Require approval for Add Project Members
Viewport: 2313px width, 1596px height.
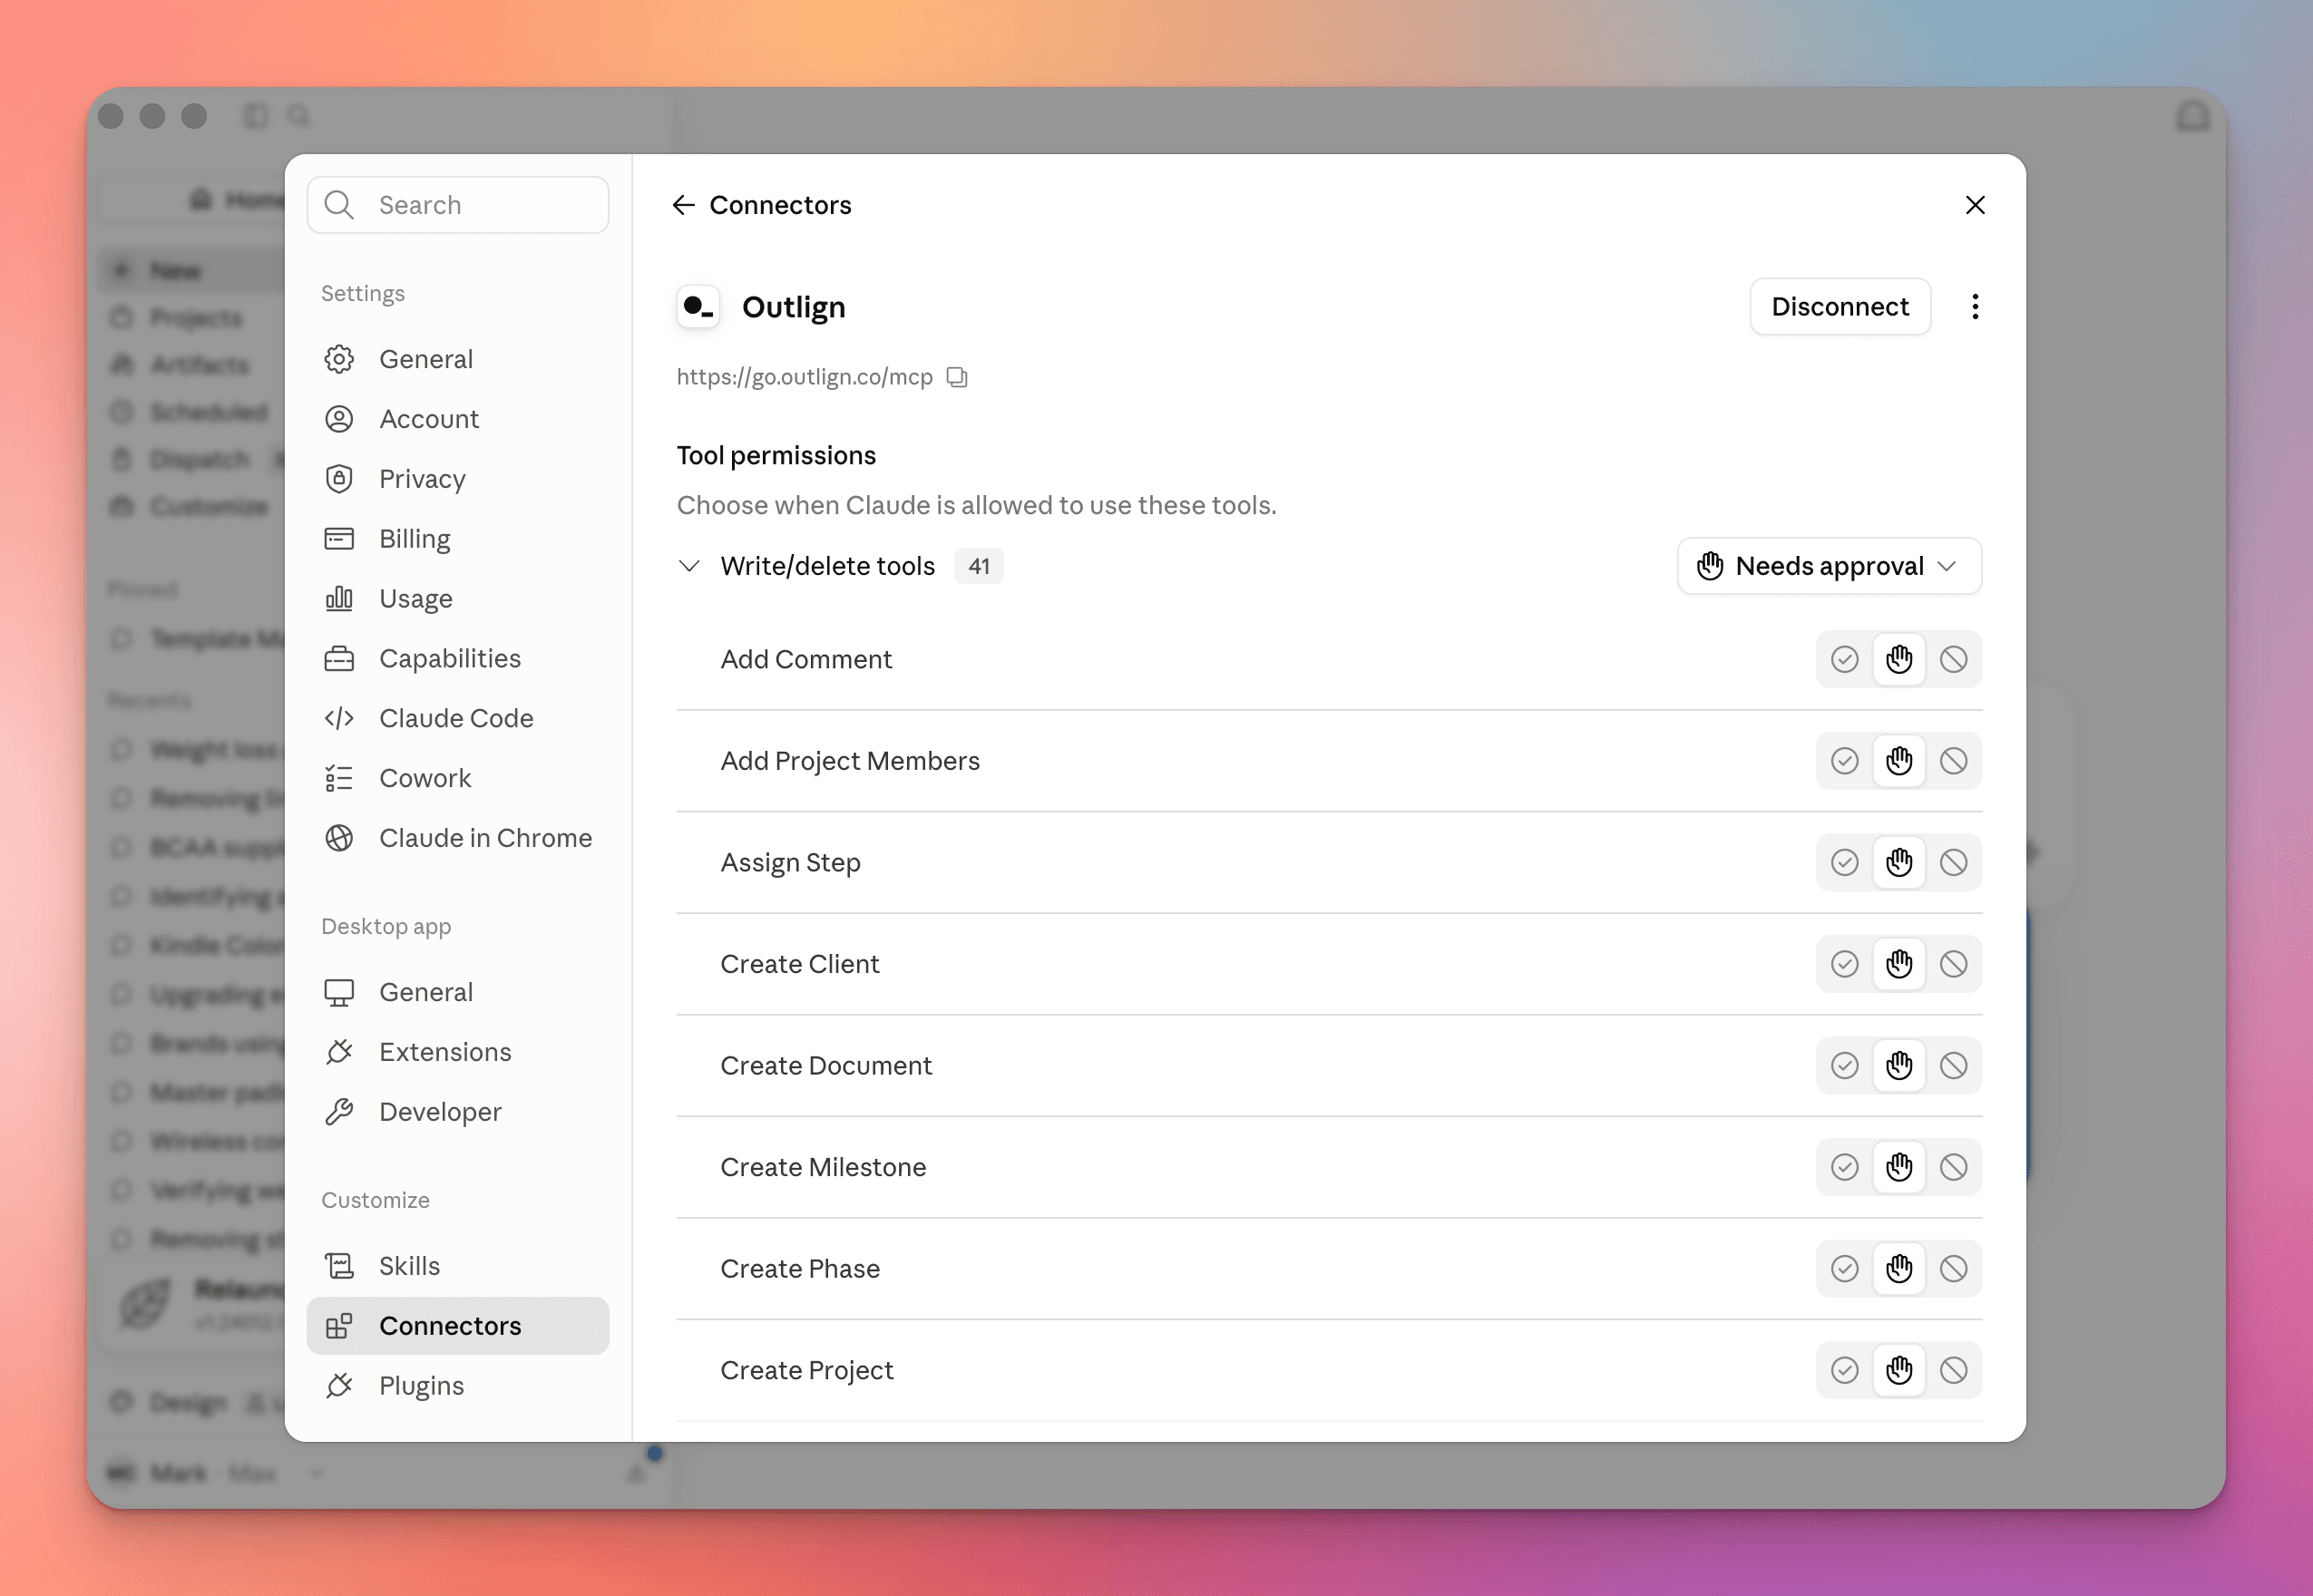1899,761
